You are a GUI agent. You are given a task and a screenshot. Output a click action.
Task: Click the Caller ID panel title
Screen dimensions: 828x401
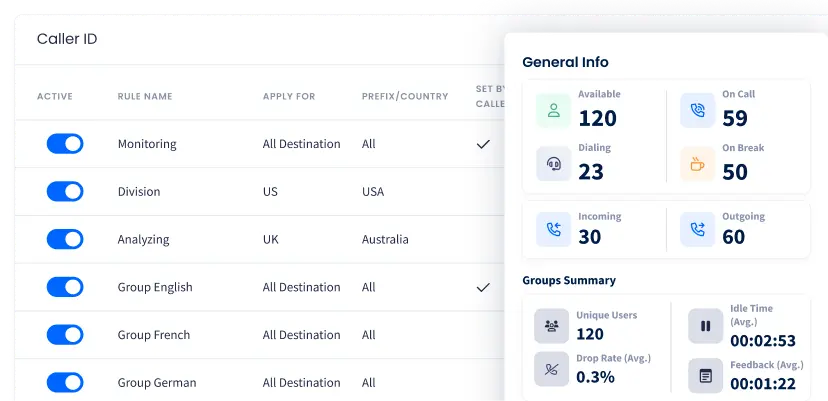(x=67, y=39)
